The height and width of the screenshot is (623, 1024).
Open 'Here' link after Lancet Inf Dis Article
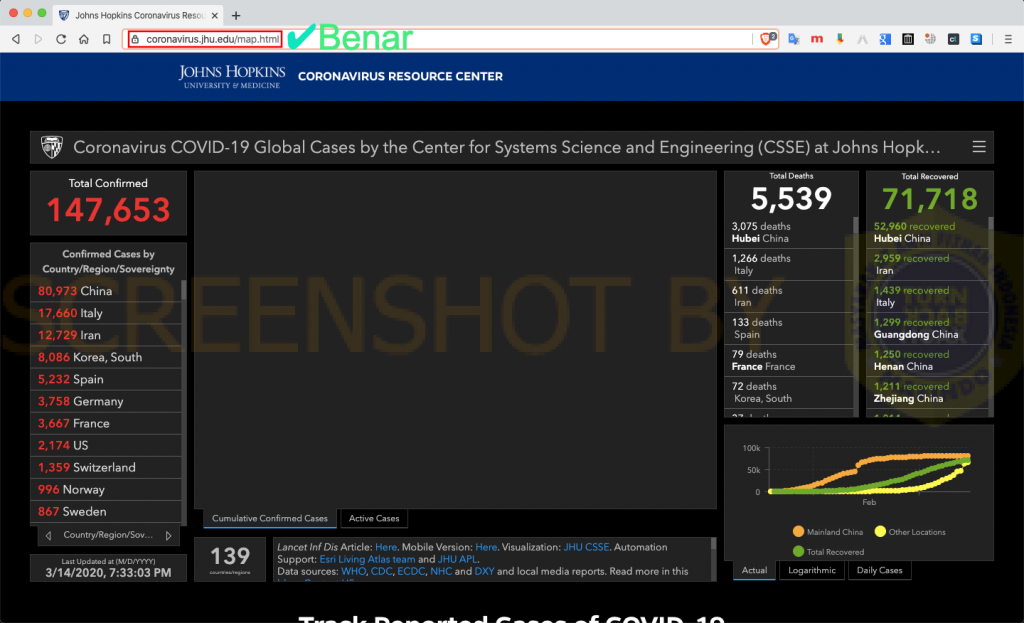coord(385,547)
